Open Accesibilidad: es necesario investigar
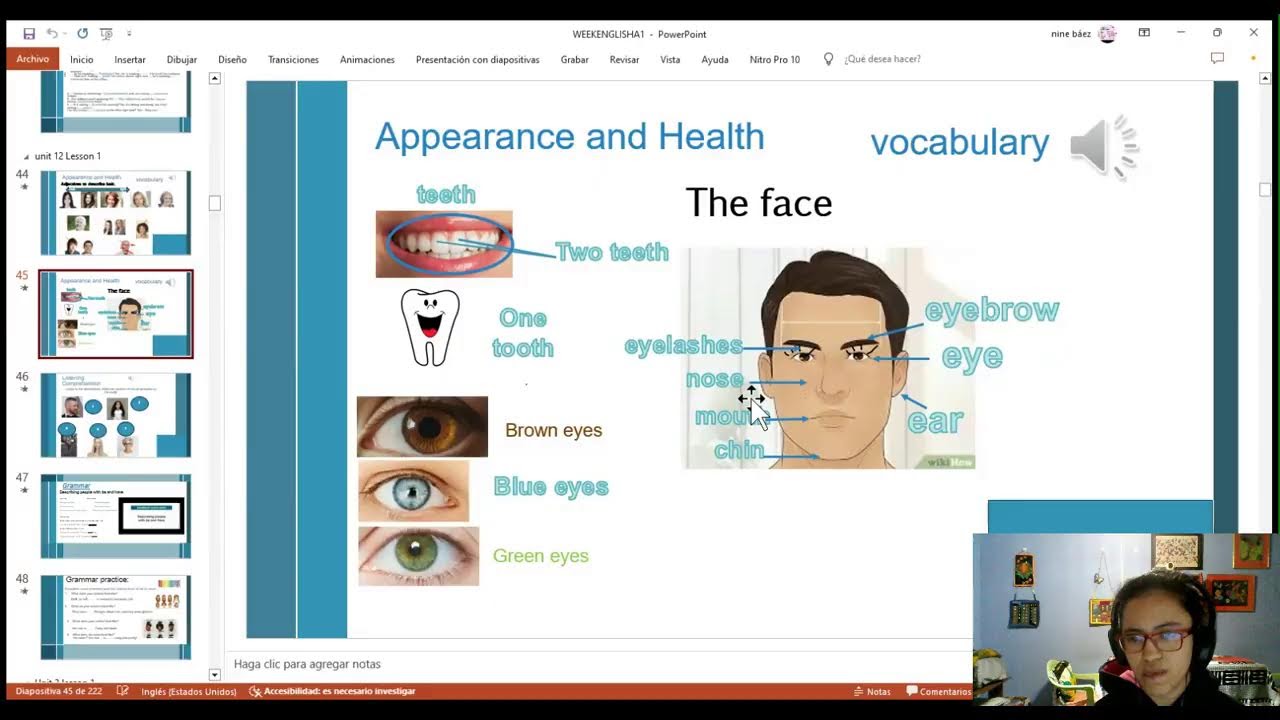Viewport: 1280px width, 720px height. pos(331,692)
